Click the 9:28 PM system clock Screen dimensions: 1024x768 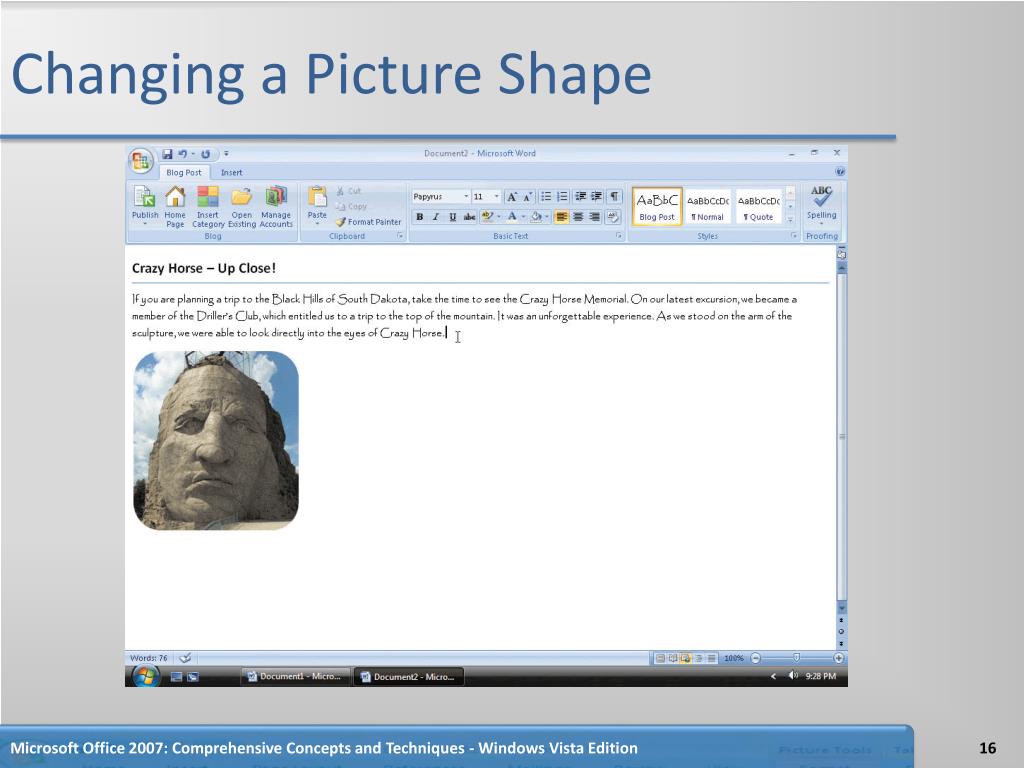point(821,677)
